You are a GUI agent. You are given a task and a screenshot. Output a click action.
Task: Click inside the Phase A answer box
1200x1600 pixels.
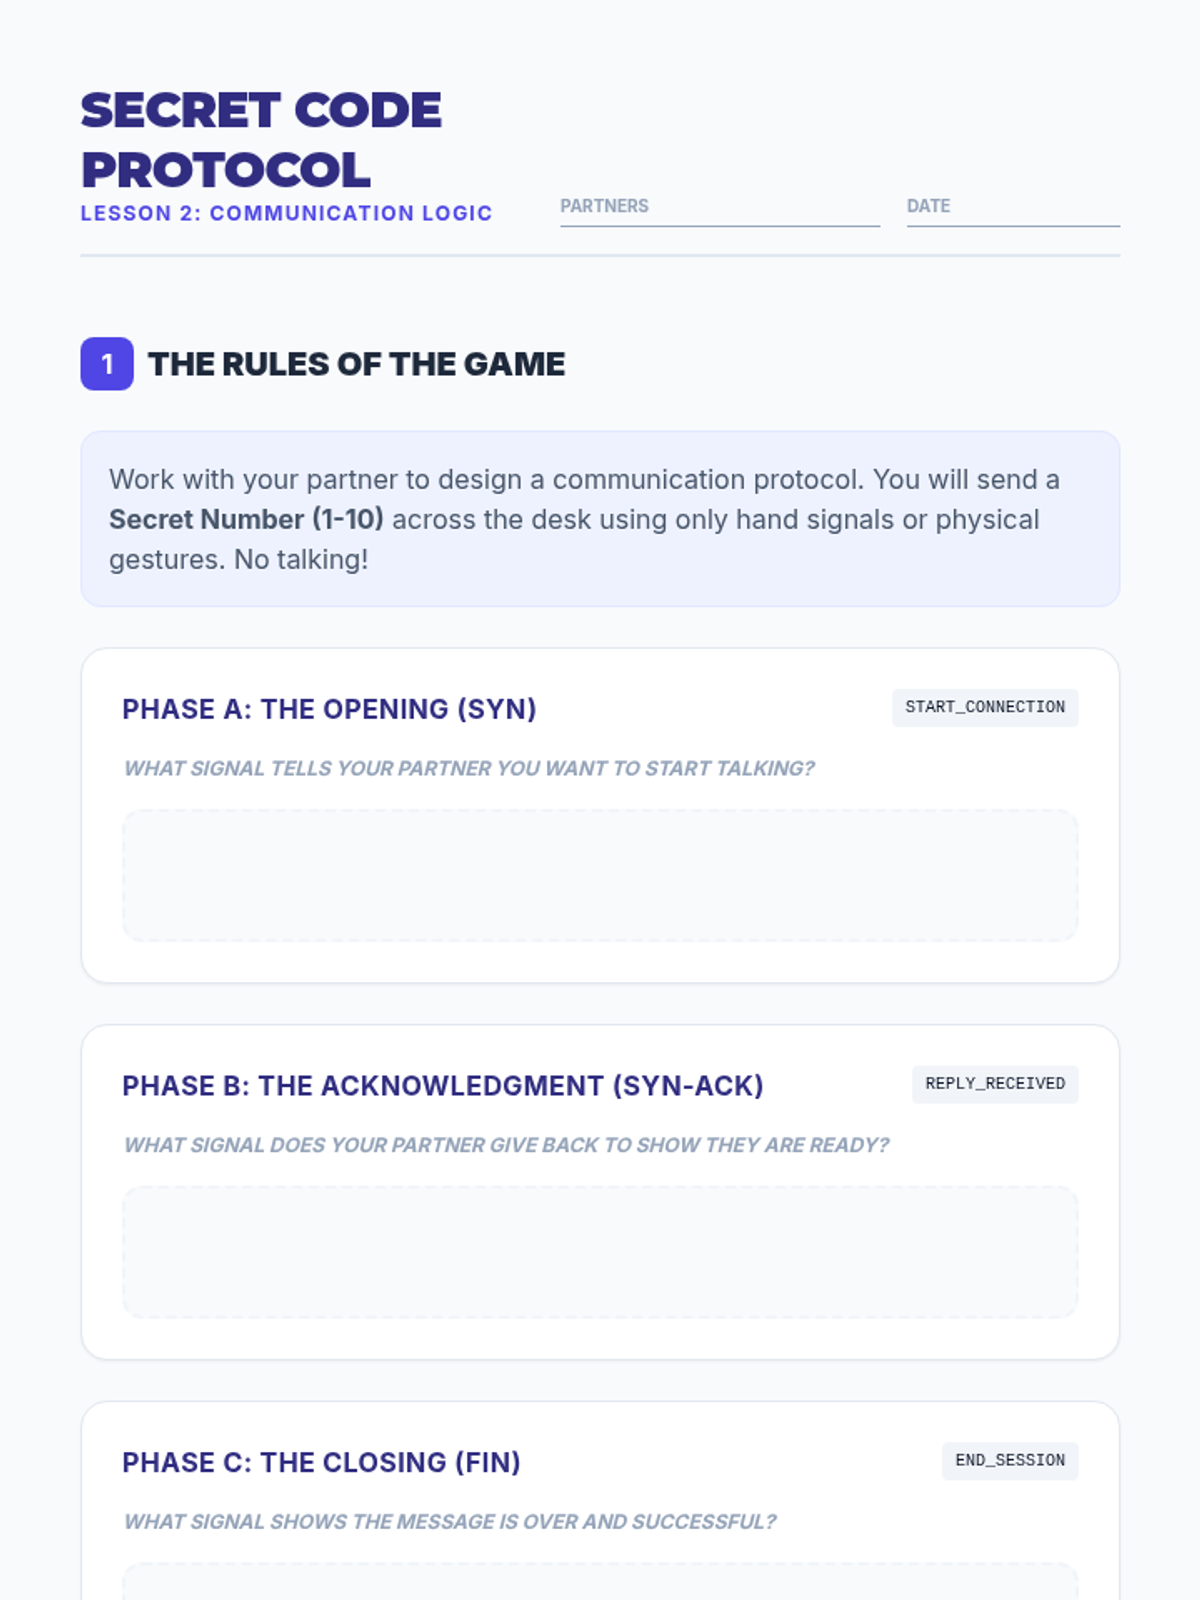point(600,876)
